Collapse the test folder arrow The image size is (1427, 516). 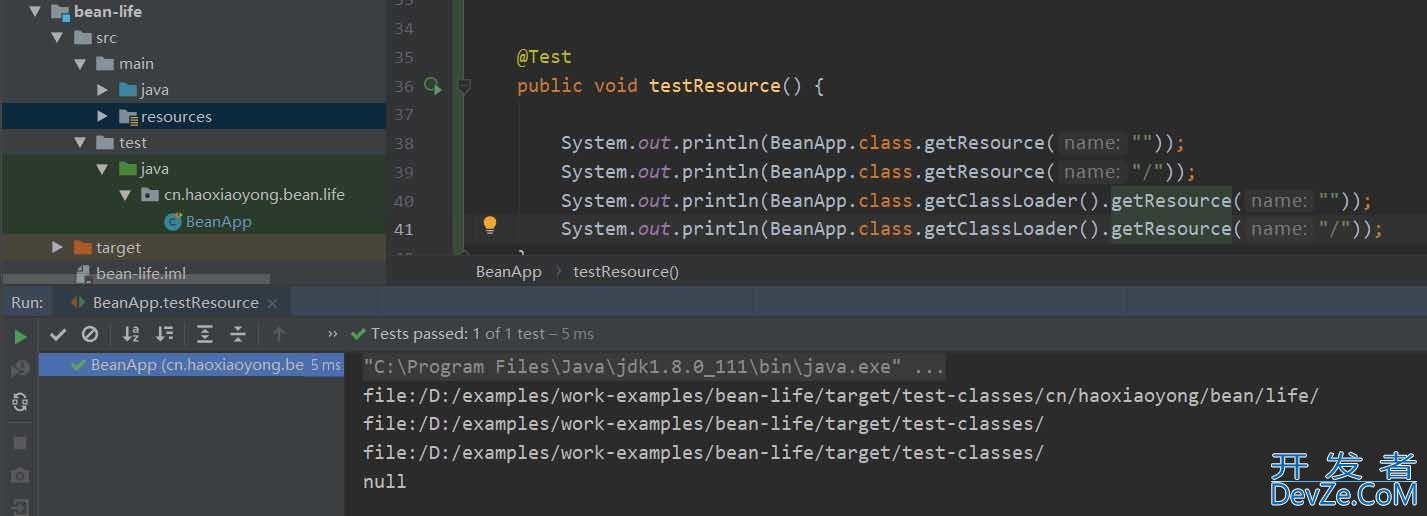[x=80, y=143]
